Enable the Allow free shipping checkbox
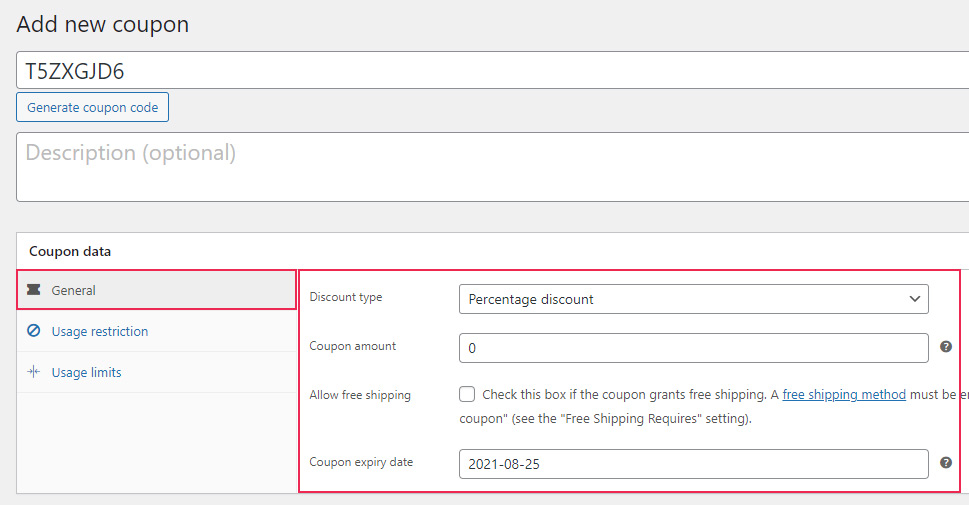 [x=467, y=394]
